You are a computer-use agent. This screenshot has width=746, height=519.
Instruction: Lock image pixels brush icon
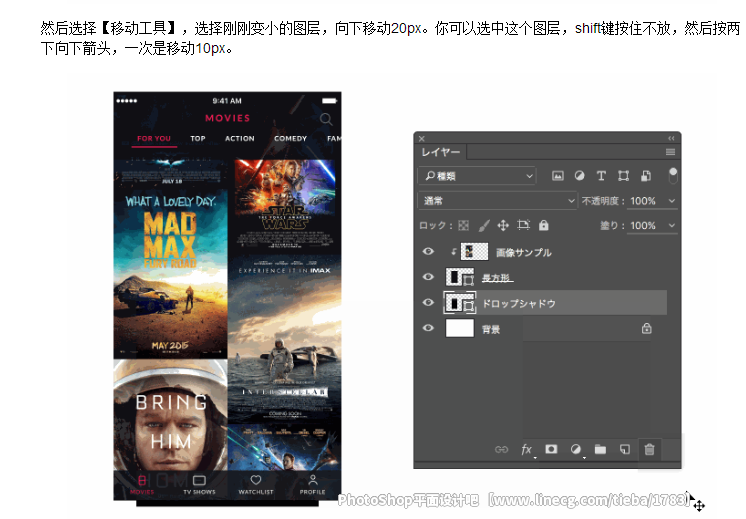click(x=484, y=225)
